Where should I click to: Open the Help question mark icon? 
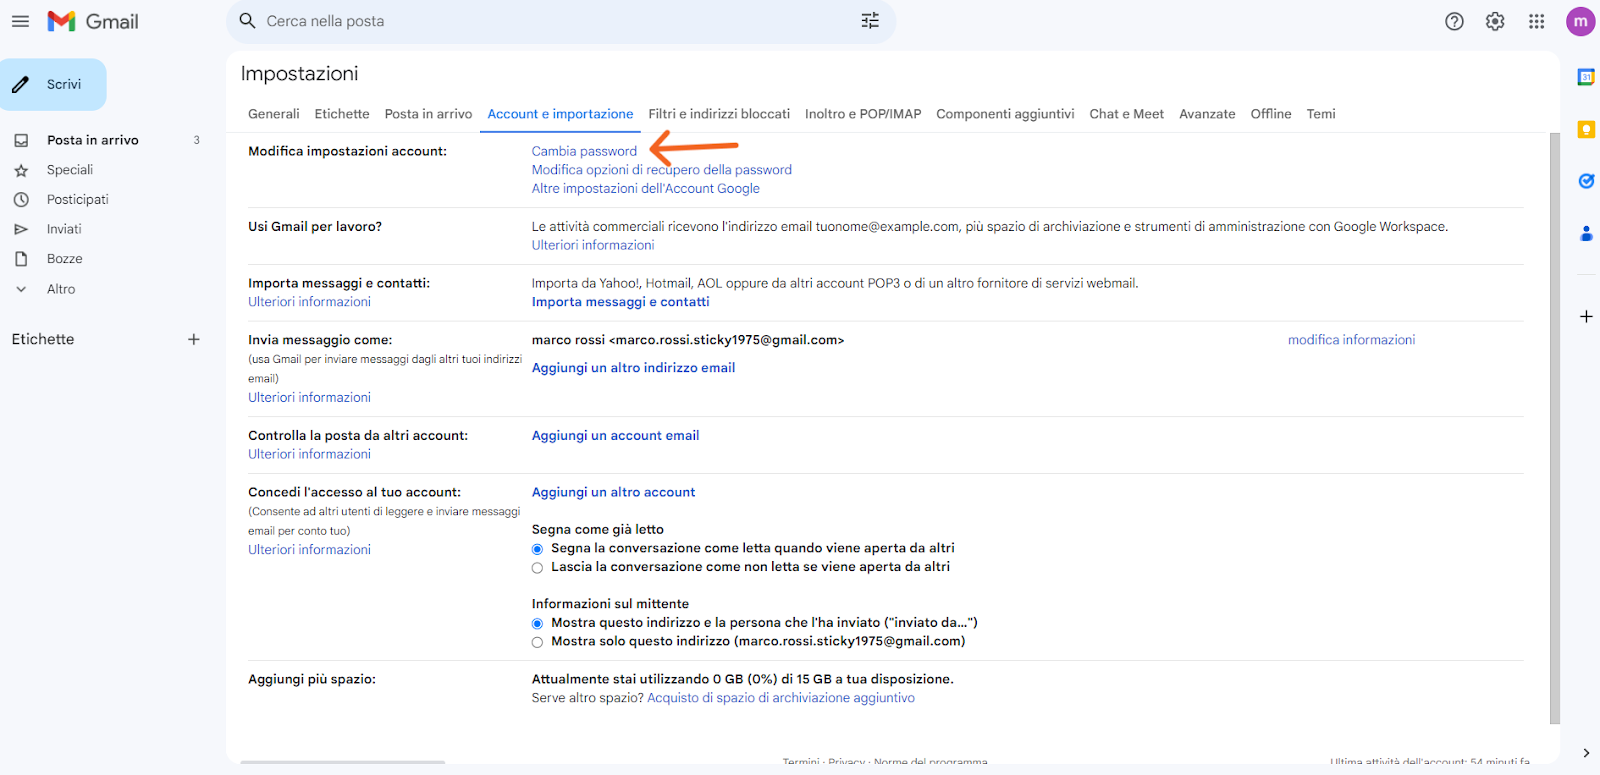(1454, 21)
